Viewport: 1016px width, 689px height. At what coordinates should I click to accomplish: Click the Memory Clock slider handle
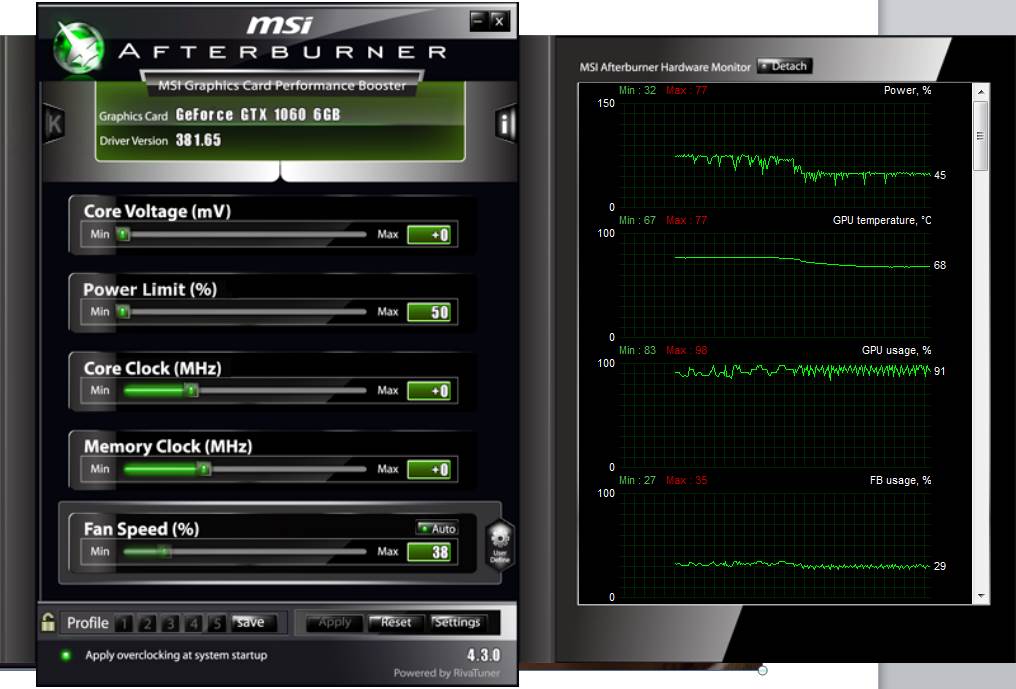204,469
